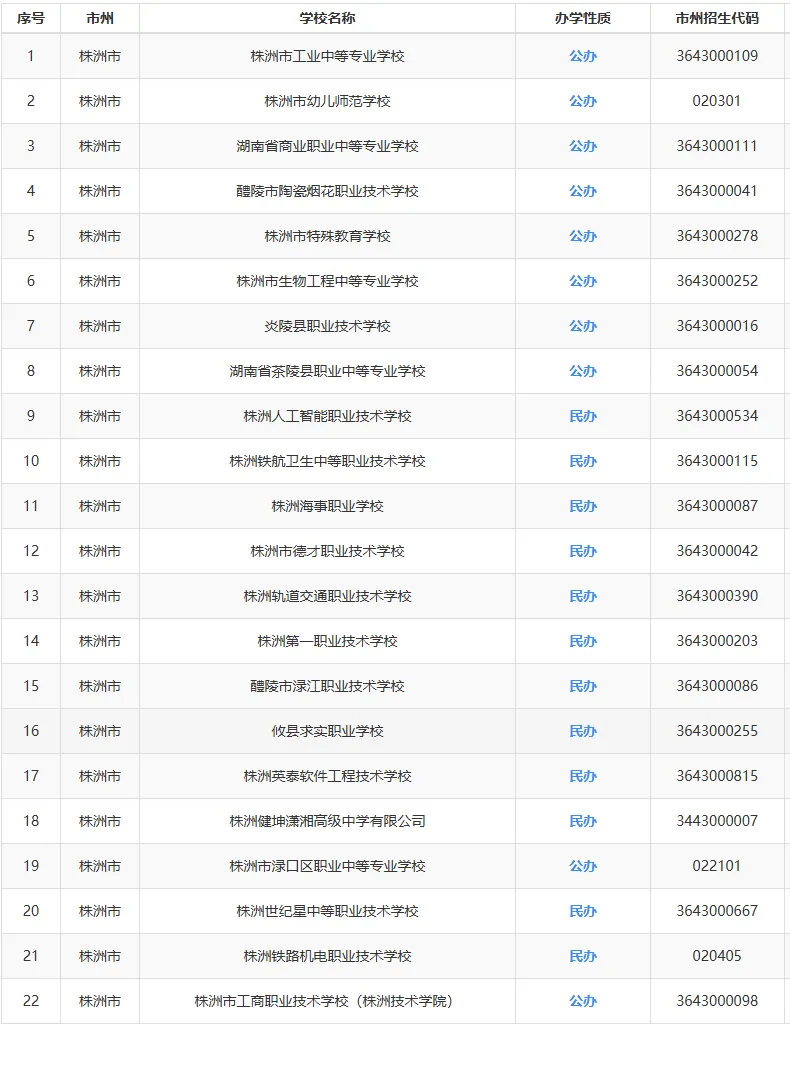Select 醴陵市渌江职业技术学校 cell
This screenshot has height=1083, width=790.
[x=327, y=686]
